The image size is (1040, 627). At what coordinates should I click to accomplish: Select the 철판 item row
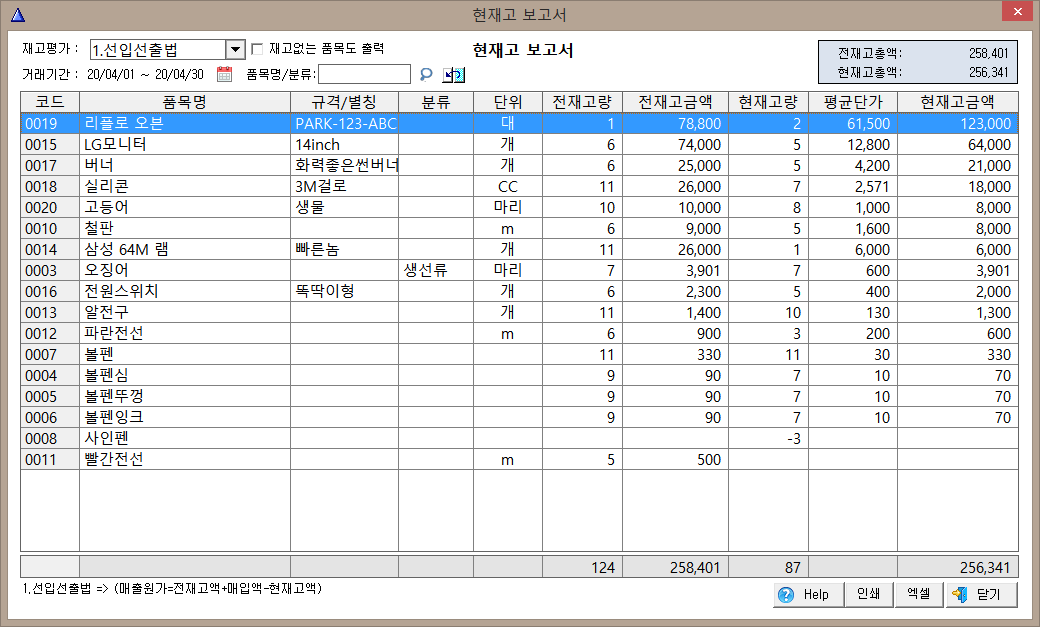click(519, 228)
